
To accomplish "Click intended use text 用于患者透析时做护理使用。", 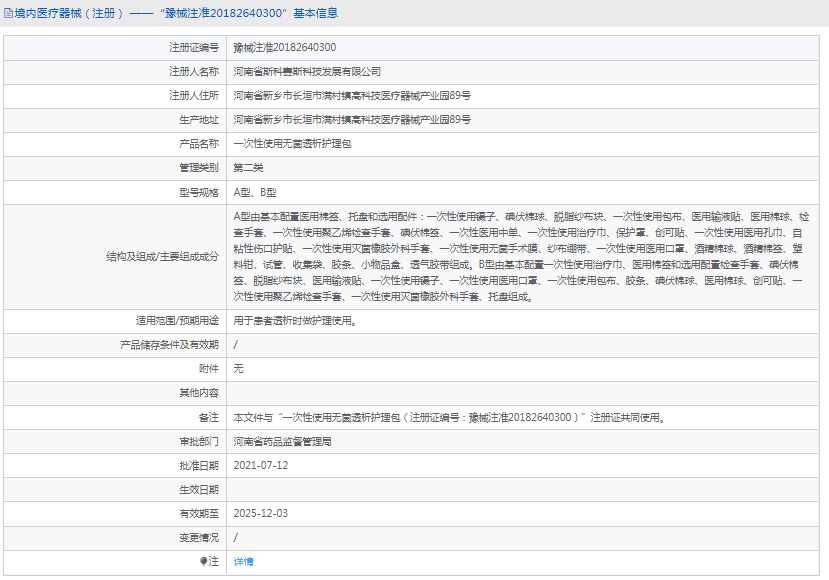I will coord(296,321).
